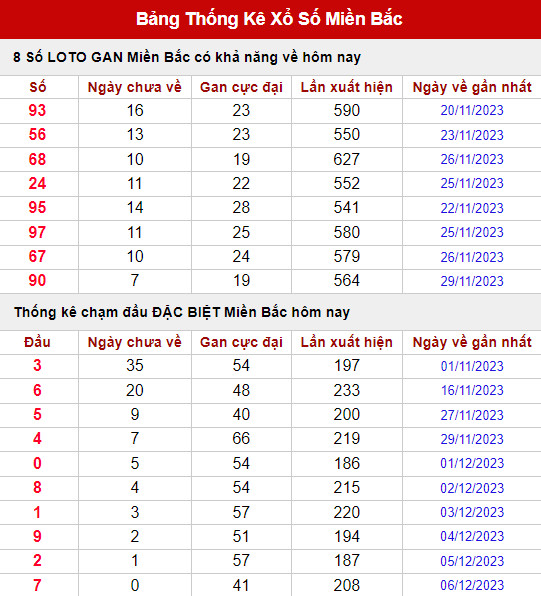This screenshot has width=541, height=596.
Task: Click the Lần xuất hiện value 627
Action: pyautogui.click(x=346, y=159)
